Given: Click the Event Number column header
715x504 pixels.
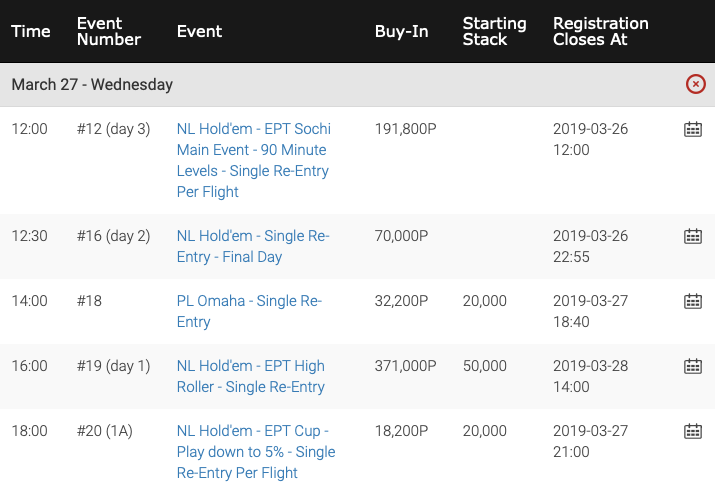Looking at the screenshot, I should 109,31.
